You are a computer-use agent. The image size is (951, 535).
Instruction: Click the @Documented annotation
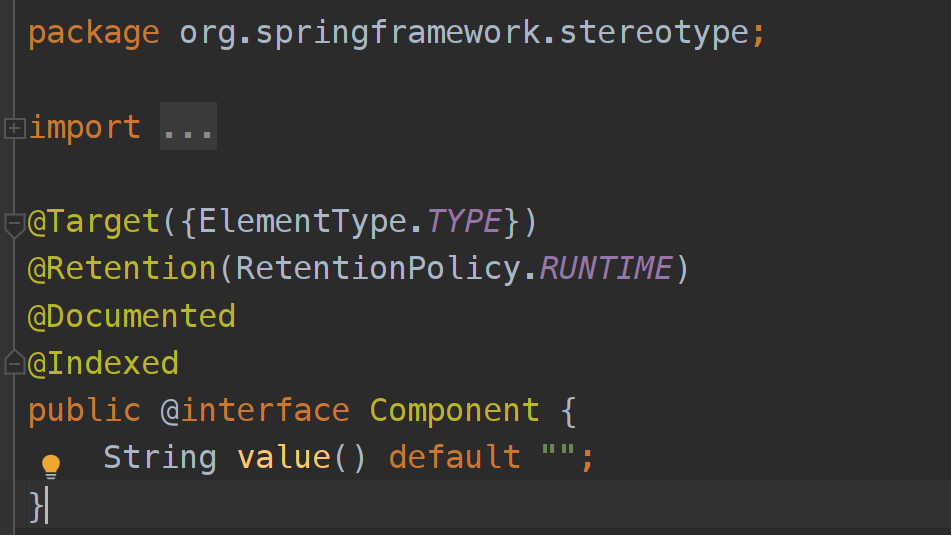point(131,316)
